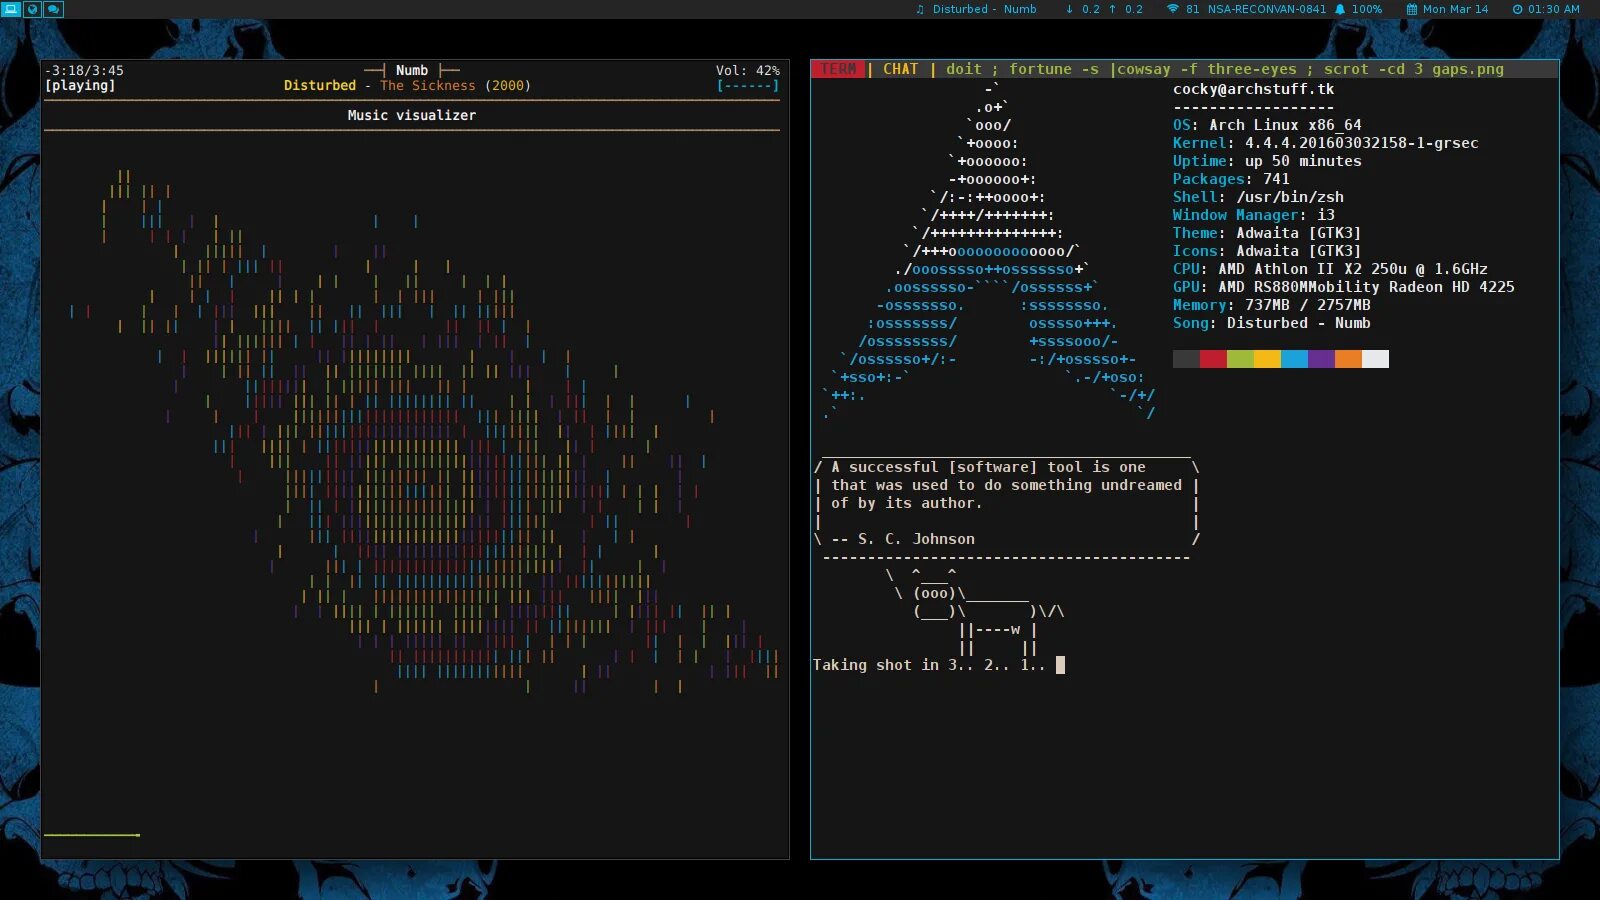Click the terminal cursor block
The image size is (1600, 900).
(x=1060, y=665)
